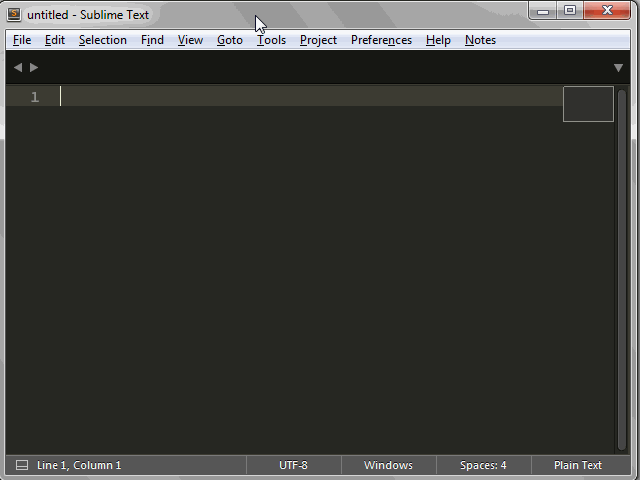This screenshot has height=480, width=640.
Task: Open the Notes menu
Action: (480, 40)
